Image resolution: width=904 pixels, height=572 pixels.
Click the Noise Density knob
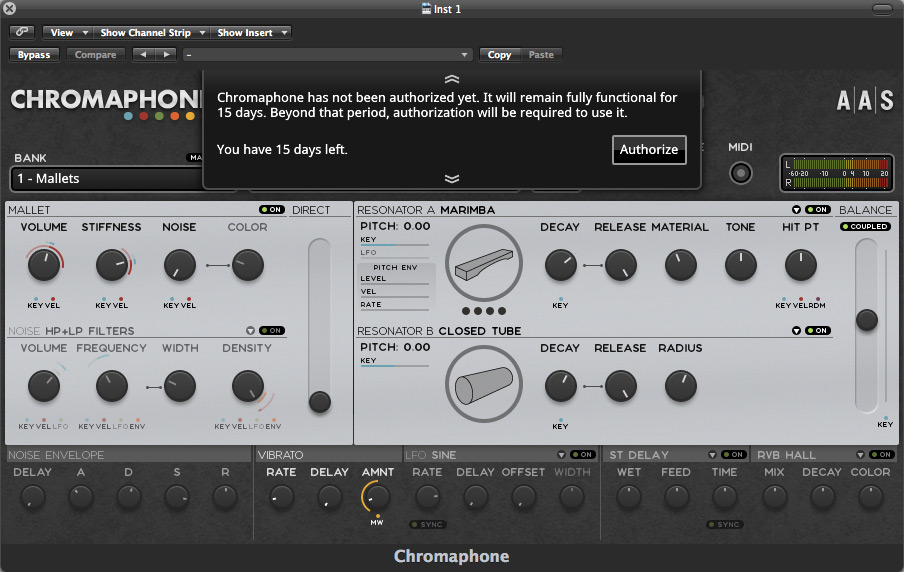(247, 386)
